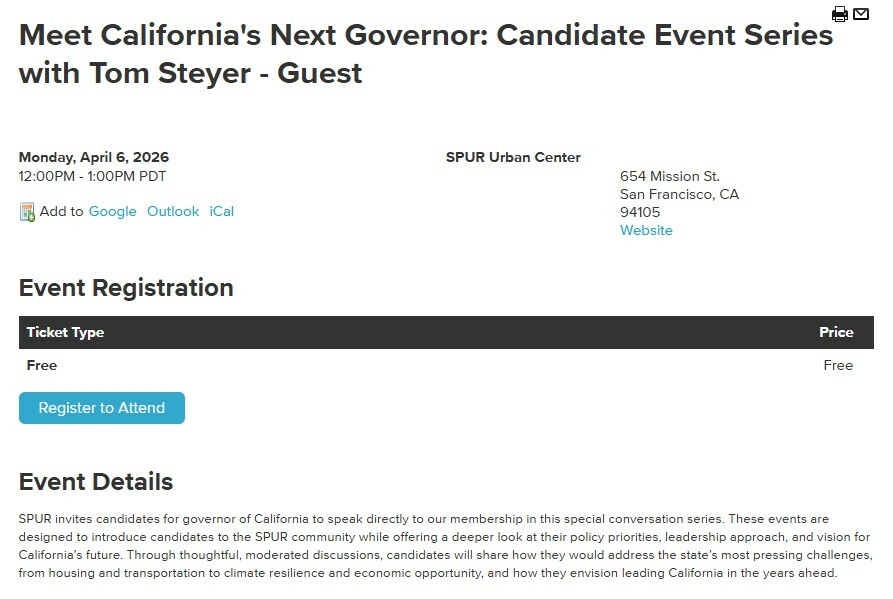Click the Event Registration heading
The height and width of the screenshot is (599, 893).
[x=126, y=288]
